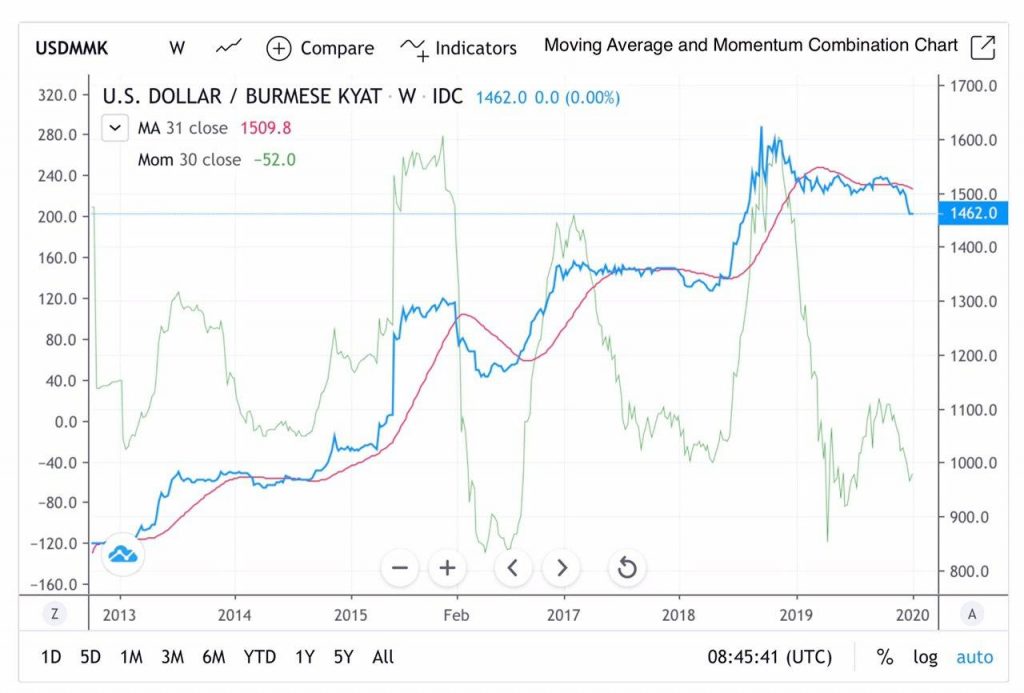1024x693 pixels.
Task: Zoom out with the minus button
Action: 400,568
